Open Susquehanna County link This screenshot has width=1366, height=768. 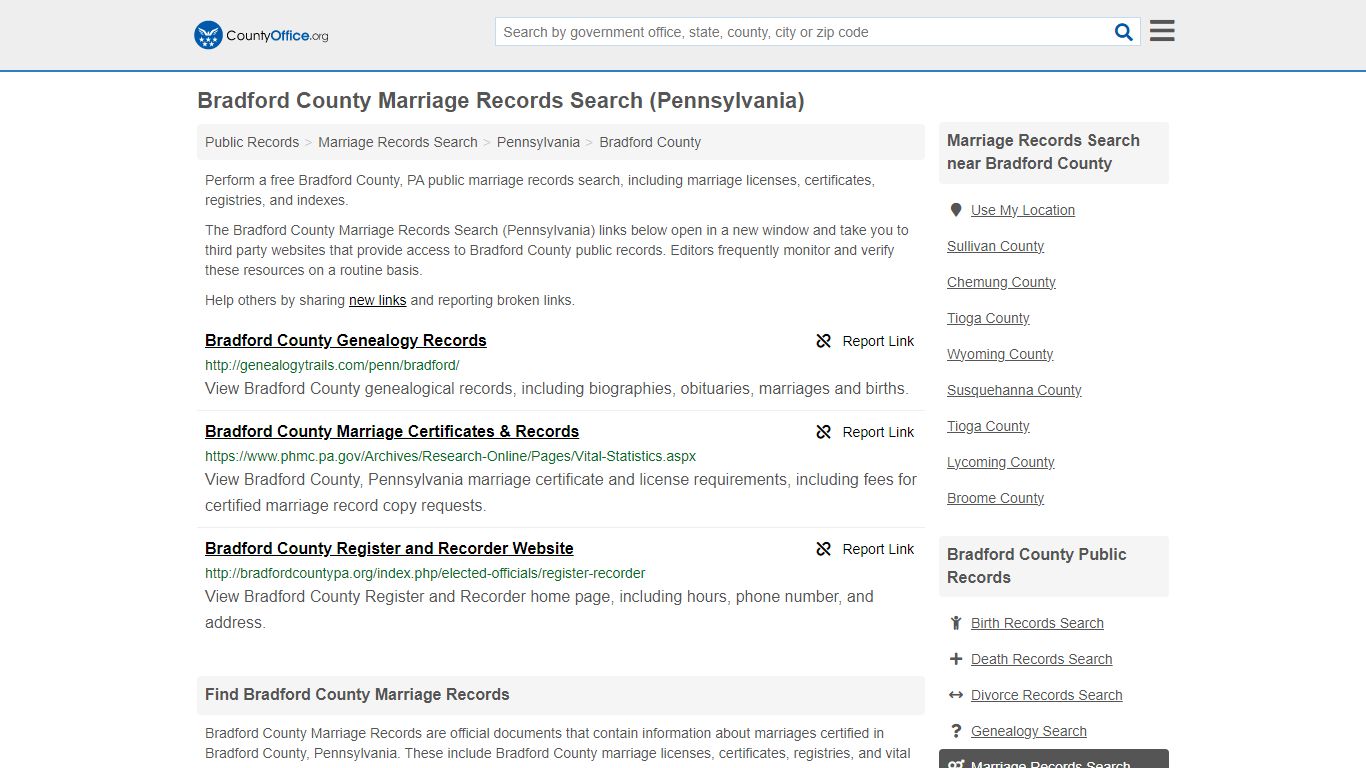tap(1014, 390)
